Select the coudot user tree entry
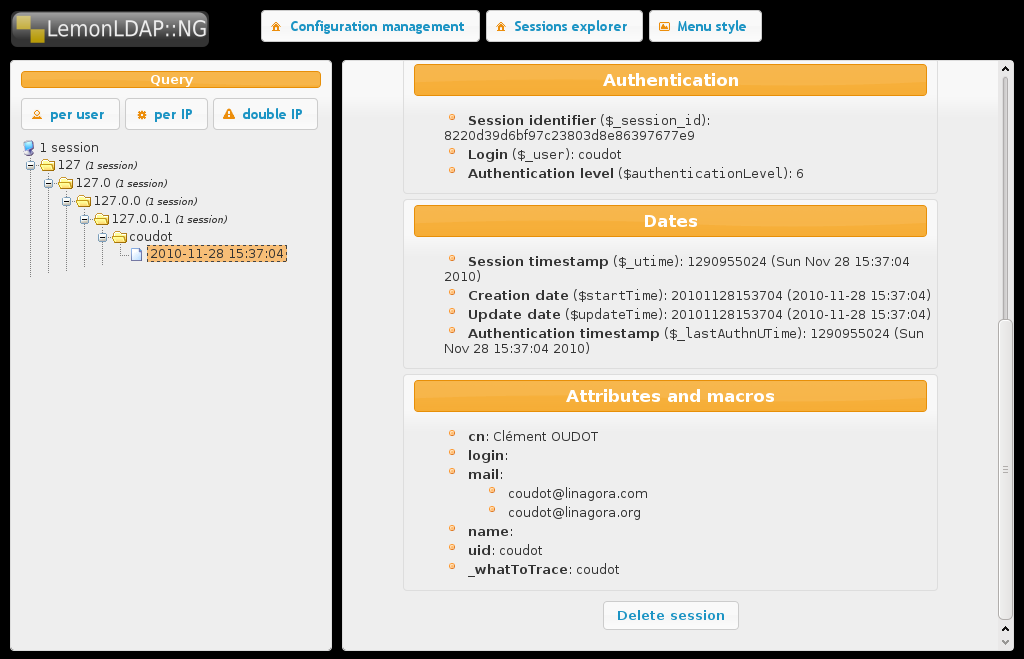The width and height of the screenshot is (1024, 659). click(151, 236)
